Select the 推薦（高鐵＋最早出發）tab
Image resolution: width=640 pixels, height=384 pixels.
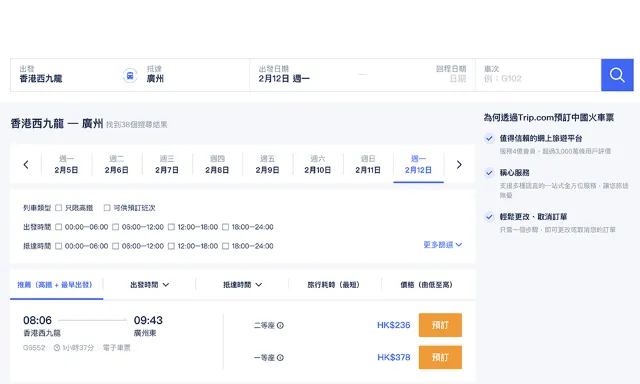pos(56,285)
